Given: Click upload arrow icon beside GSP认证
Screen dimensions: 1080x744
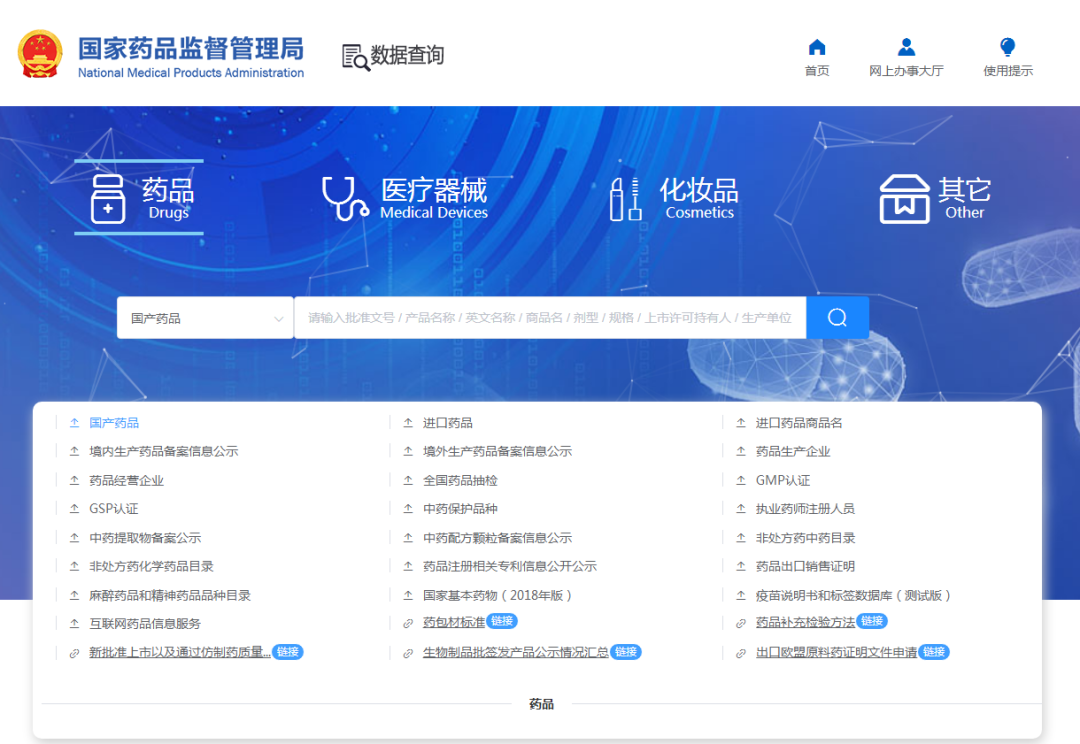Looking at the screenshot, I should point(74,508).
